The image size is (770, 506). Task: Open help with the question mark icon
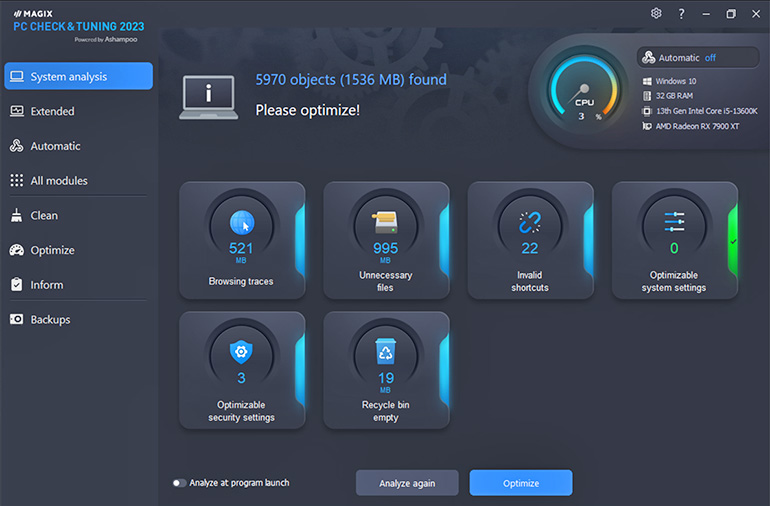[x=681, y=14]
